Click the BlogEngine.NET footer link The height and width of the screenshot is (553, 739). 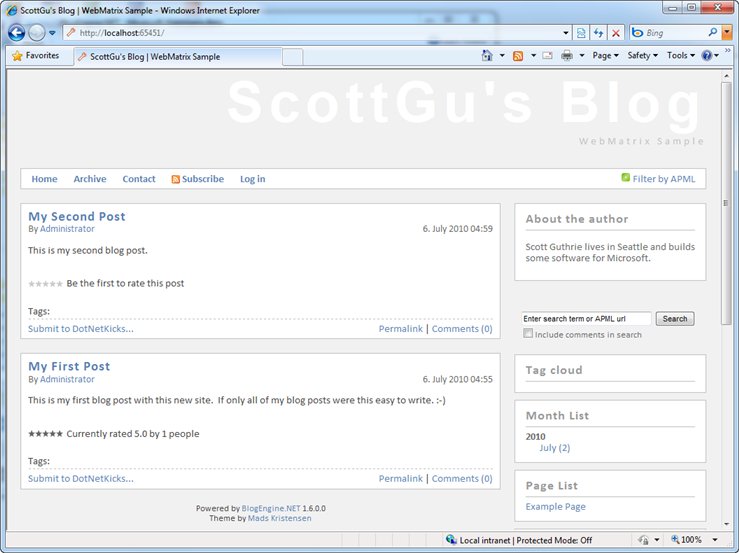click(x=271, y=508)
